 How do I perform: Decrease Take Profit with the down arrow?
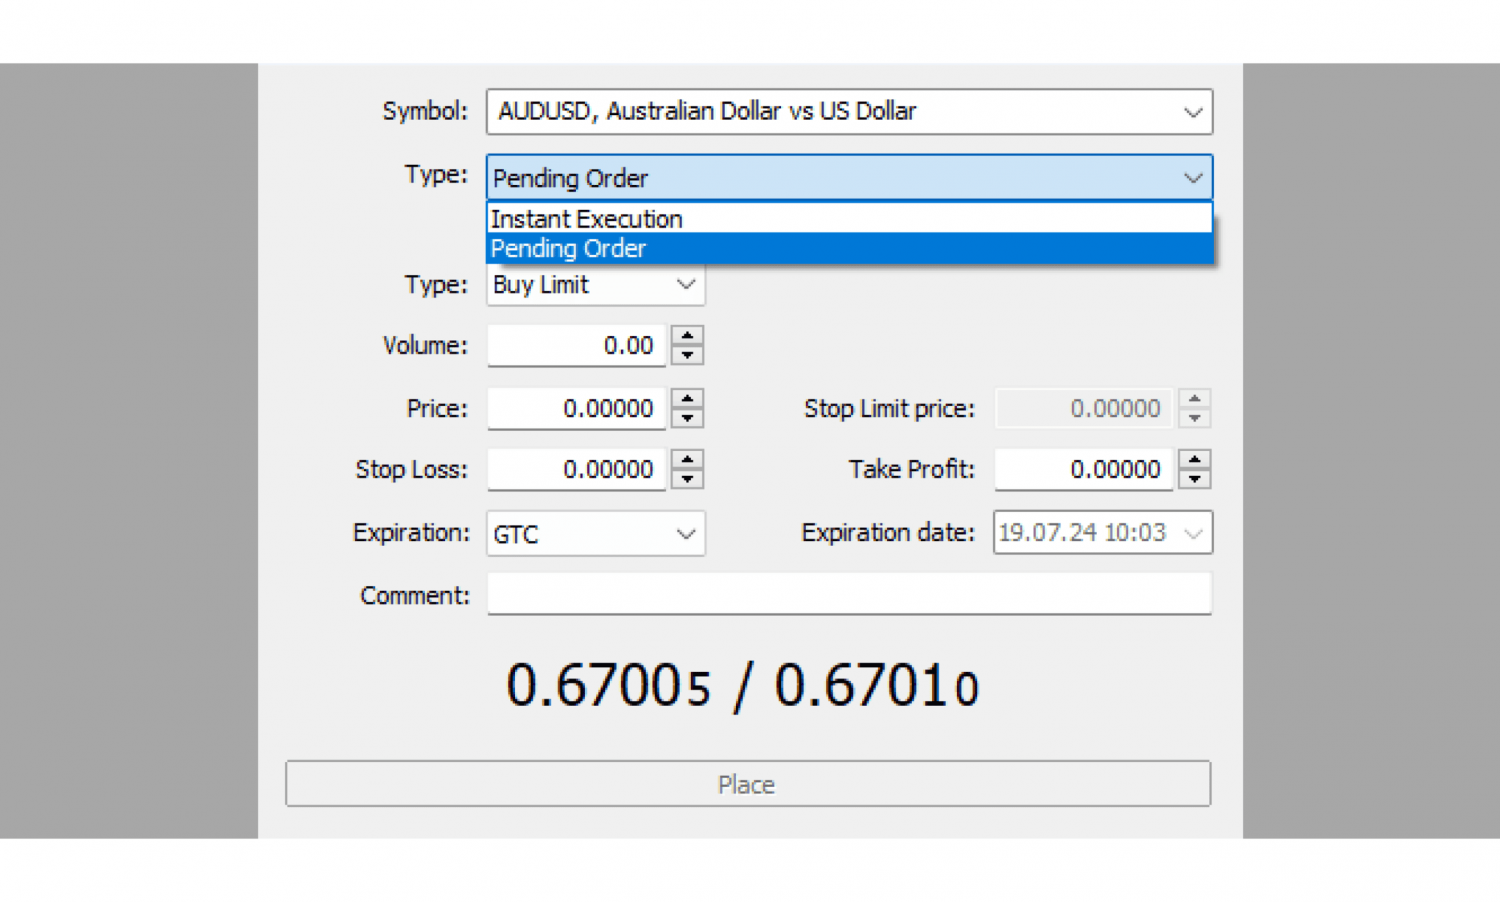pos(1194,479)
